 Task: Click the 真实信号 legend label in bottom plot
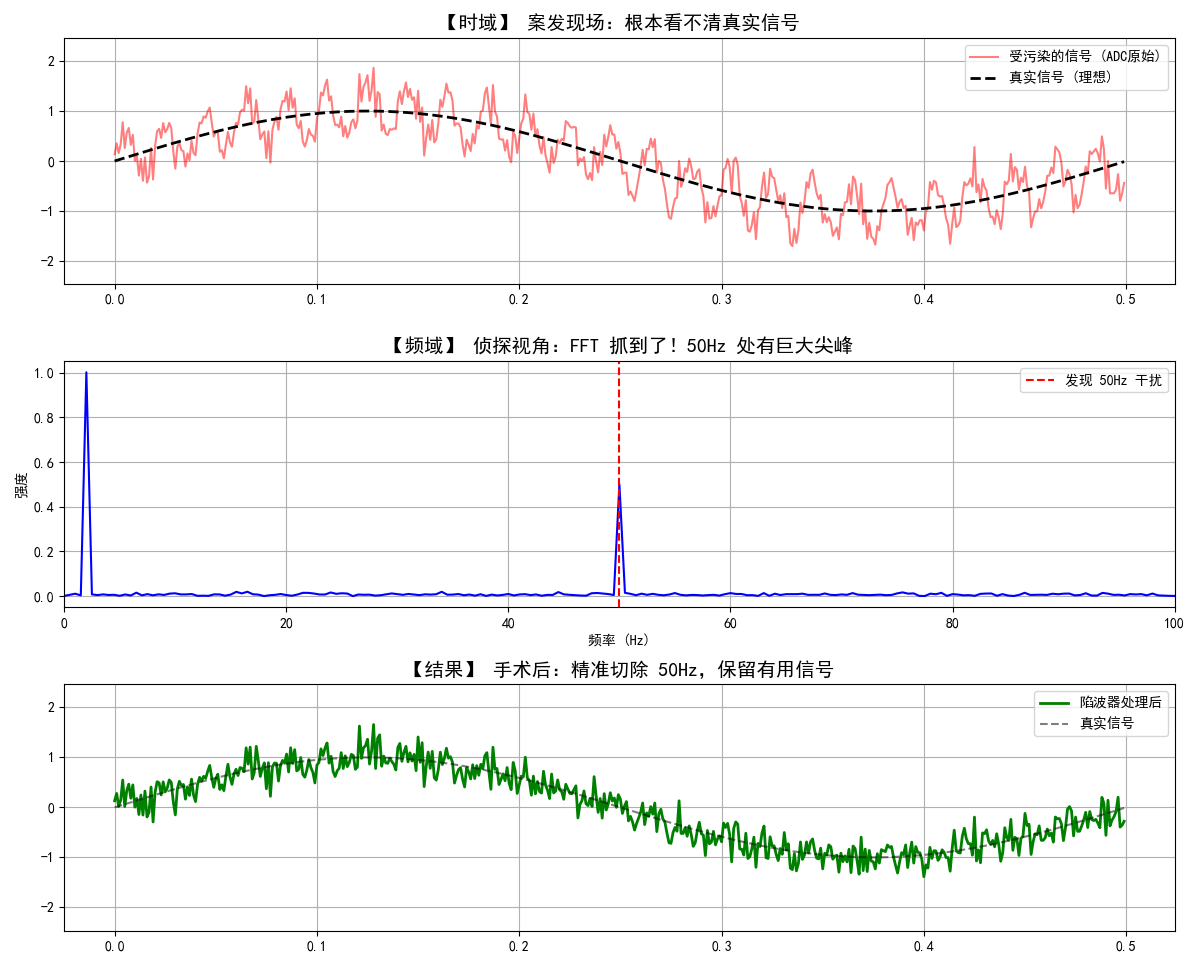click(1106, 723)
